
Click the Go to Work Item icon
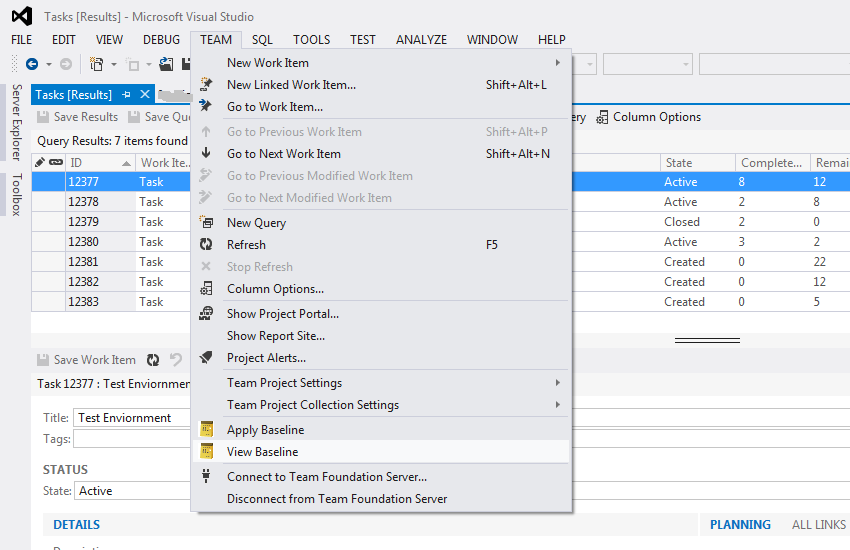pyautogui.click(x=206, y=105)
